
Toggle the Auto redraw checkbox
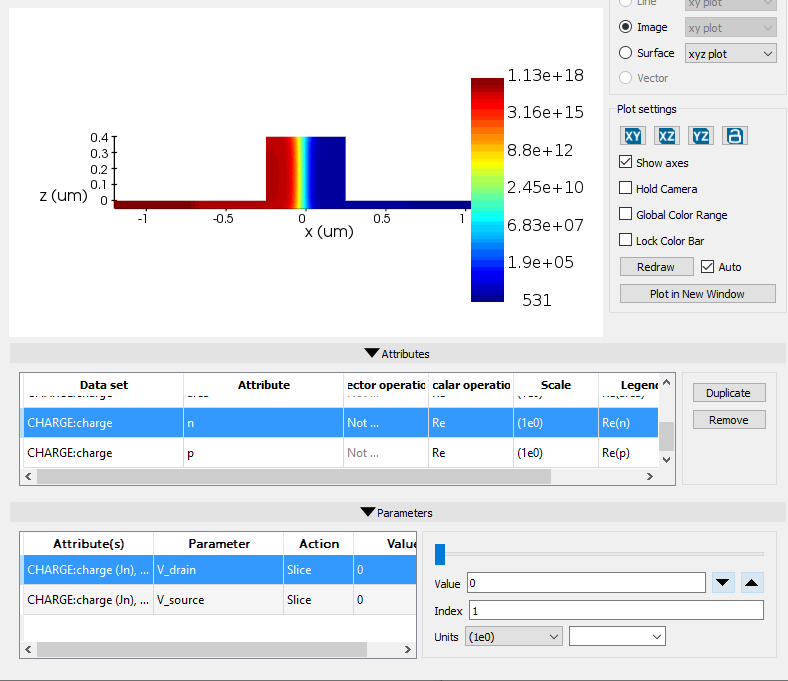707,266
